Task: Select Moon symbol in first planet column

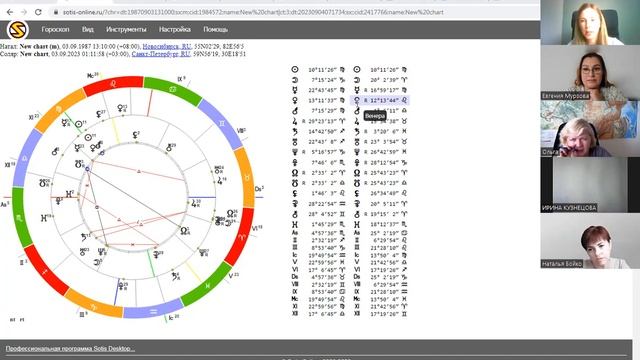Action: point(295,80)
